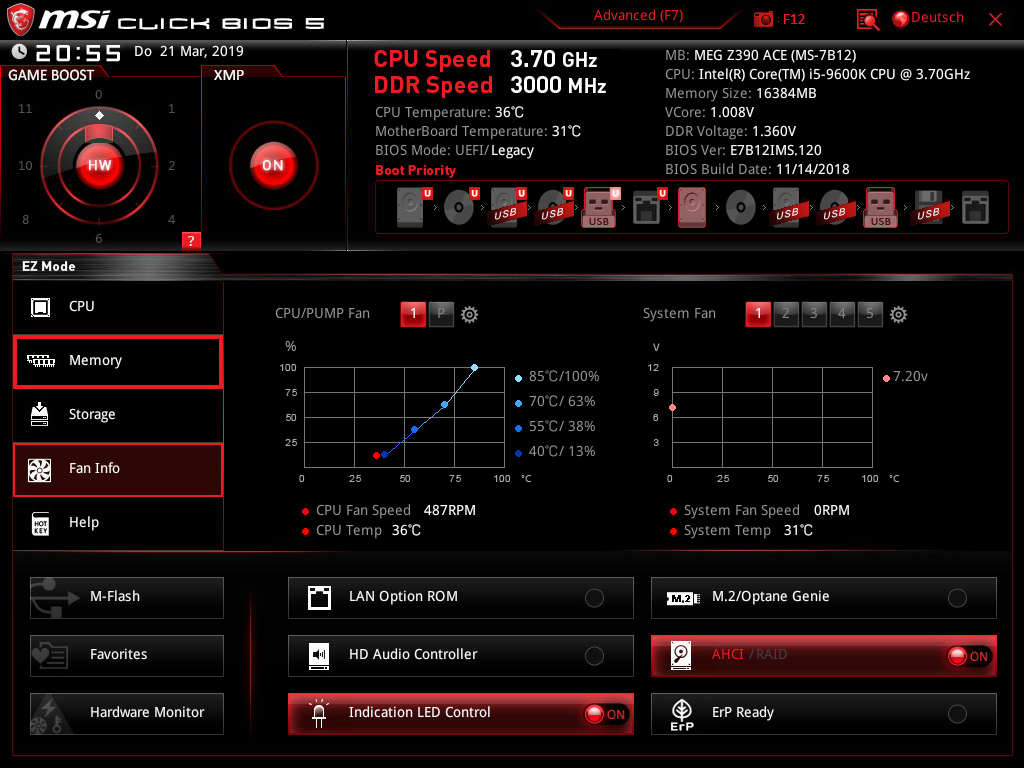Open the BIOS search magnifier icon

point(868,20)
